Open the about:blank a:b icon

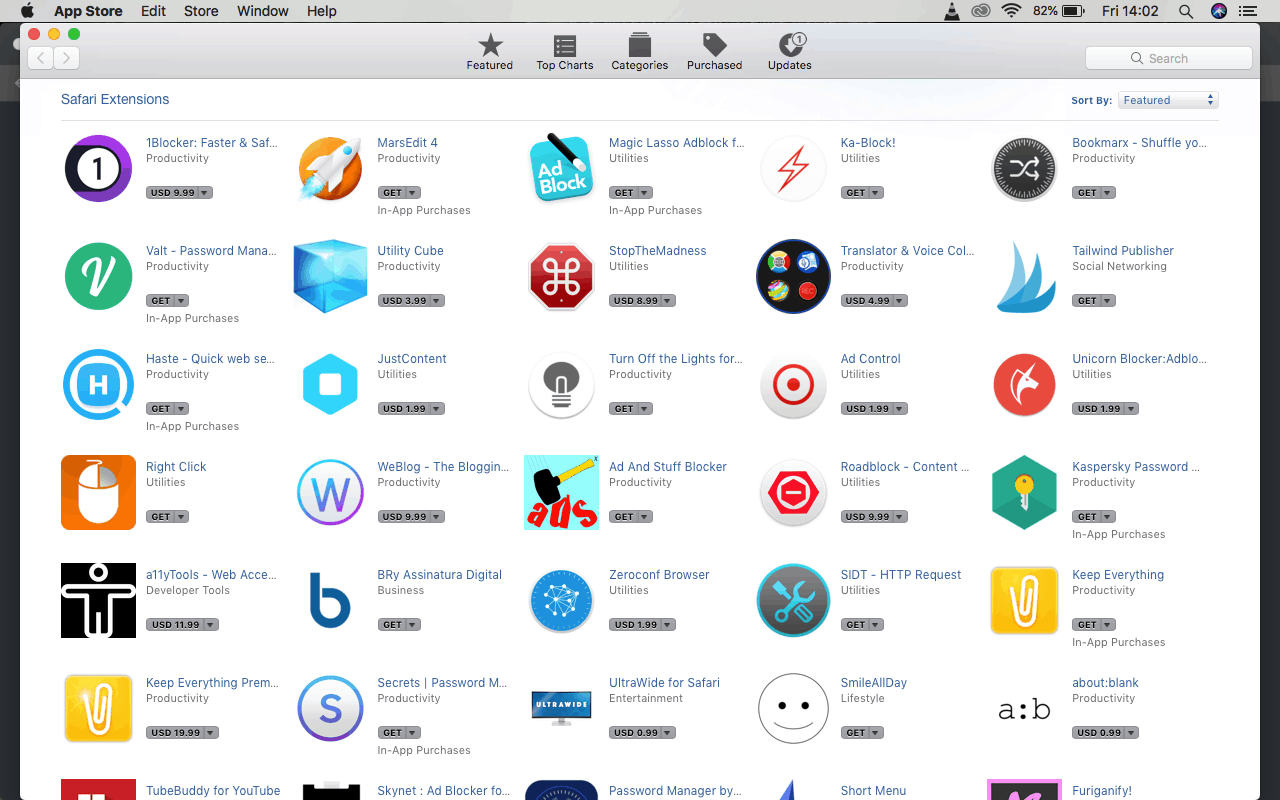(1024, 710)
